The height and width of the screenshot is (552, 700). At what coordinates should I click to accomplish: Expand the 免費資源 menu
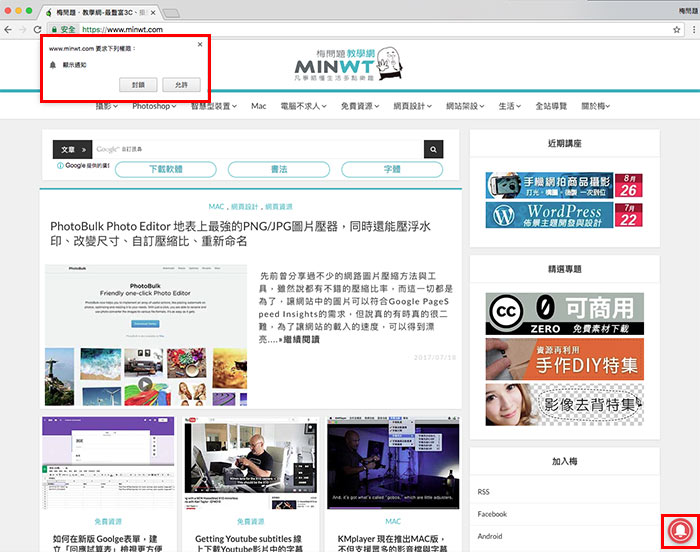[x=360, y=106]
